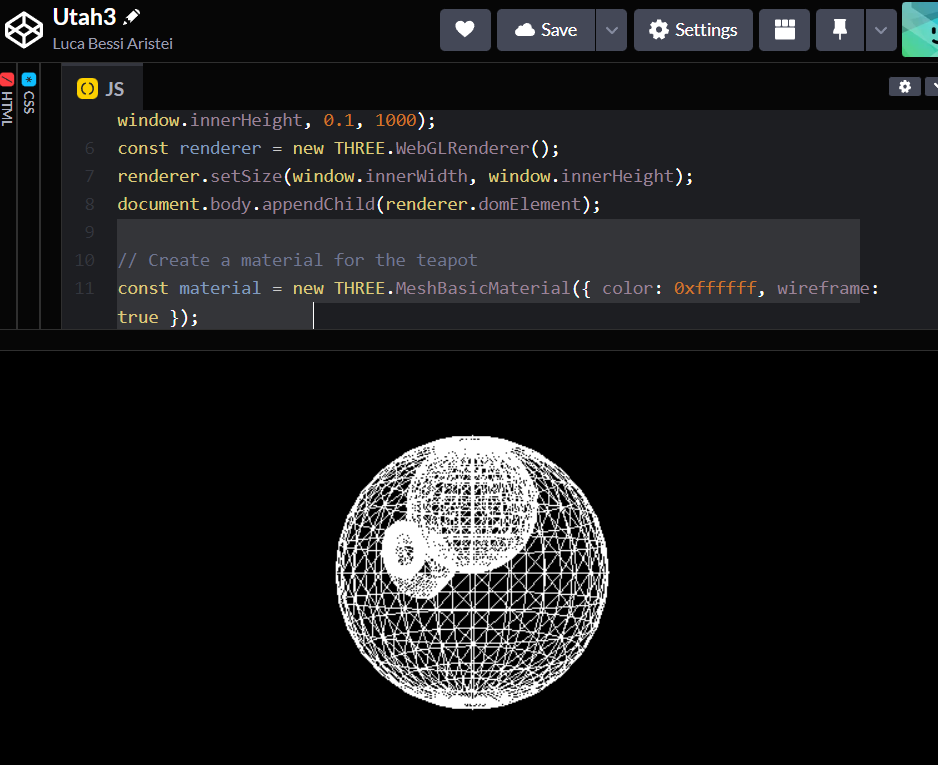Click the editor and preview resize divider
This screenshot has width=938, height=765.
(x=469, y=340)
